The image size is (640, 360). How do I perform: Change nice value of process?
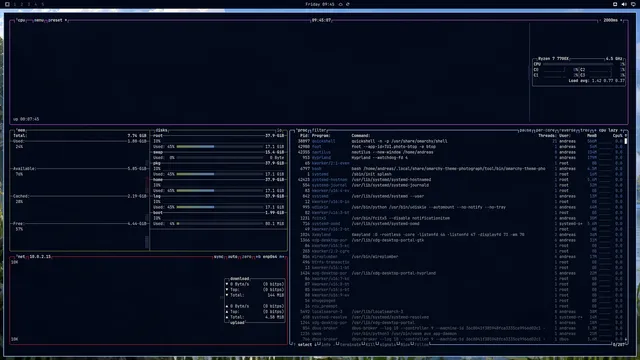coord(404,344)
